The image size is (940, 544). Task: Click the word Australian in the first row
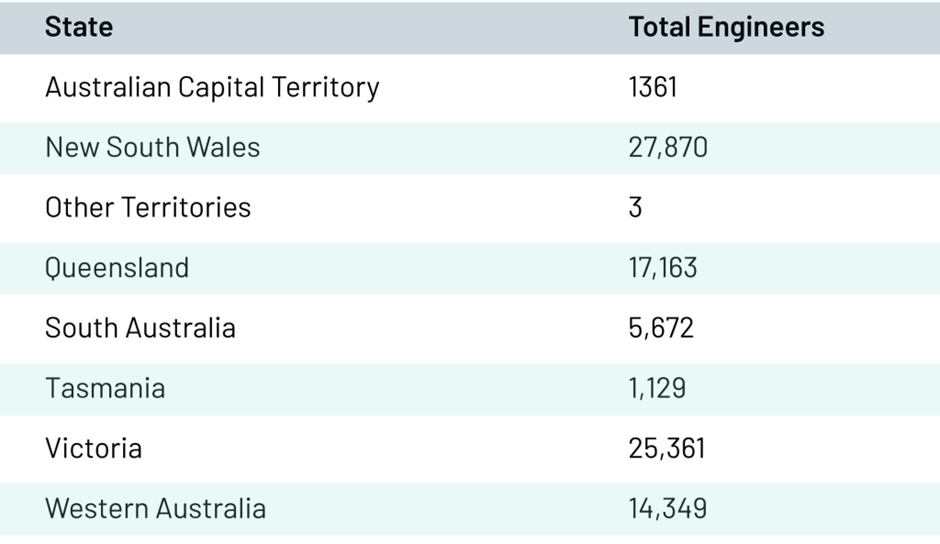click(x=108, y=87)
